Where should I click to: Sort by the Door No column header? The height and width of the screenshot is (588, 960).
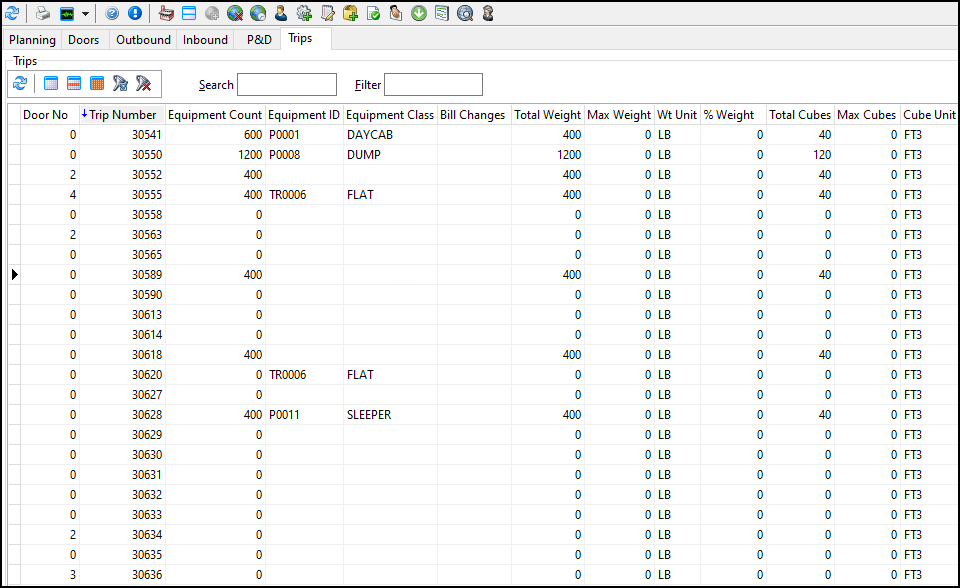coord(50,115)
